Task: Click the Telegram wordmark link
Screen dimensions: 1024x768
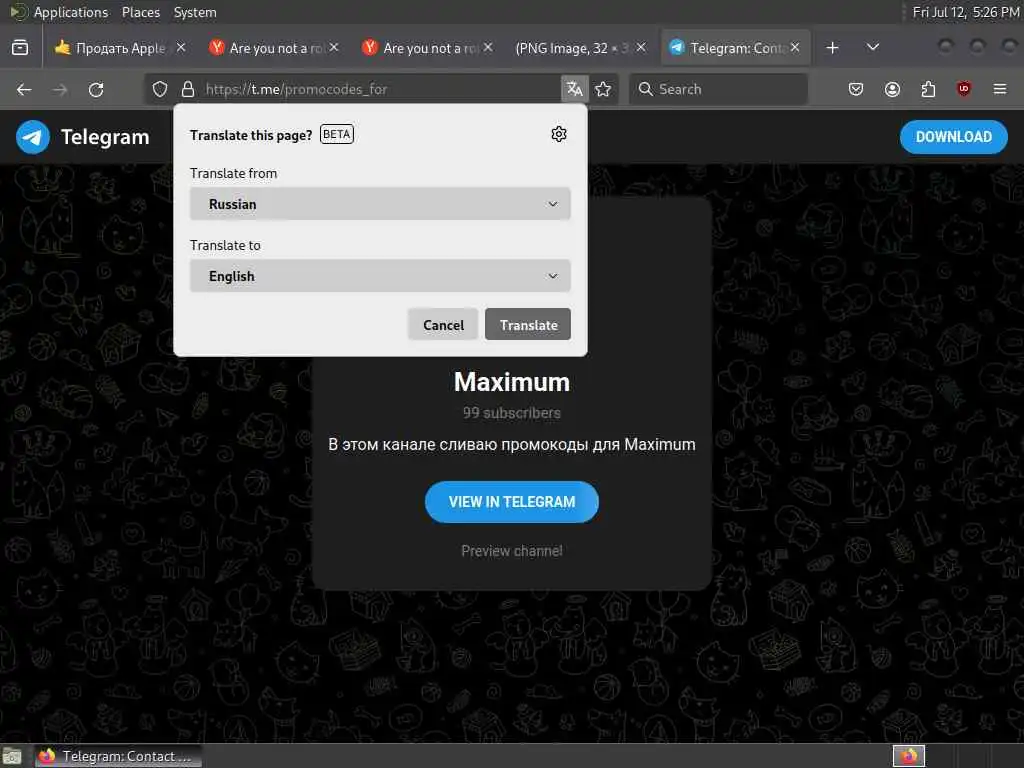Action: (x=105, y=137)
